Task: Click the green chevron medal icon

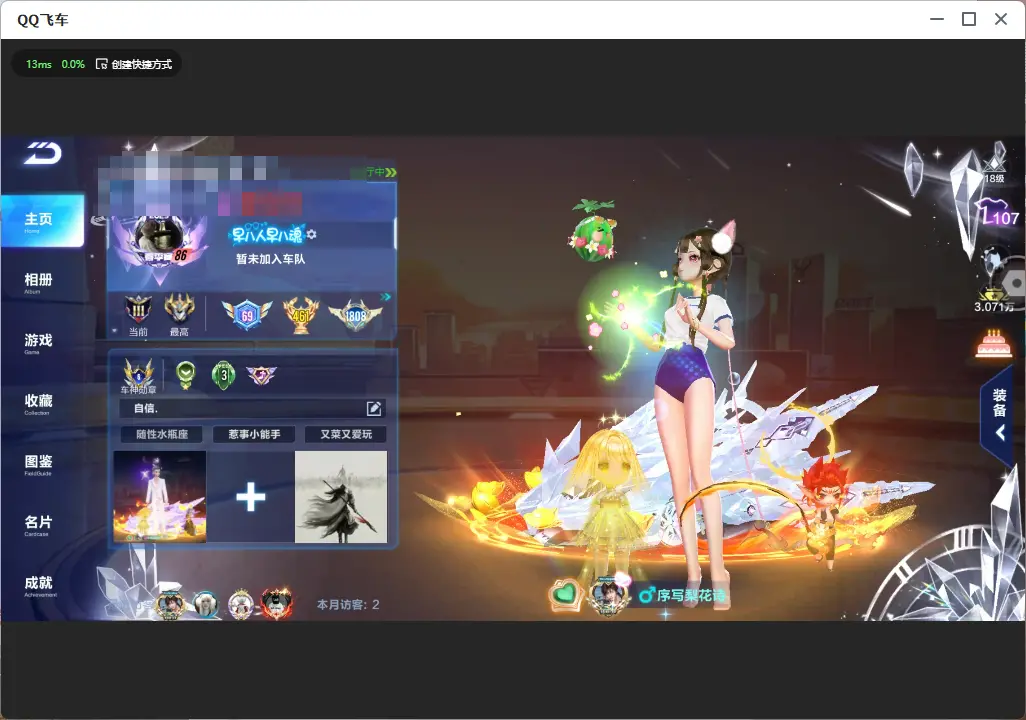Action: (x=186, y=375)
